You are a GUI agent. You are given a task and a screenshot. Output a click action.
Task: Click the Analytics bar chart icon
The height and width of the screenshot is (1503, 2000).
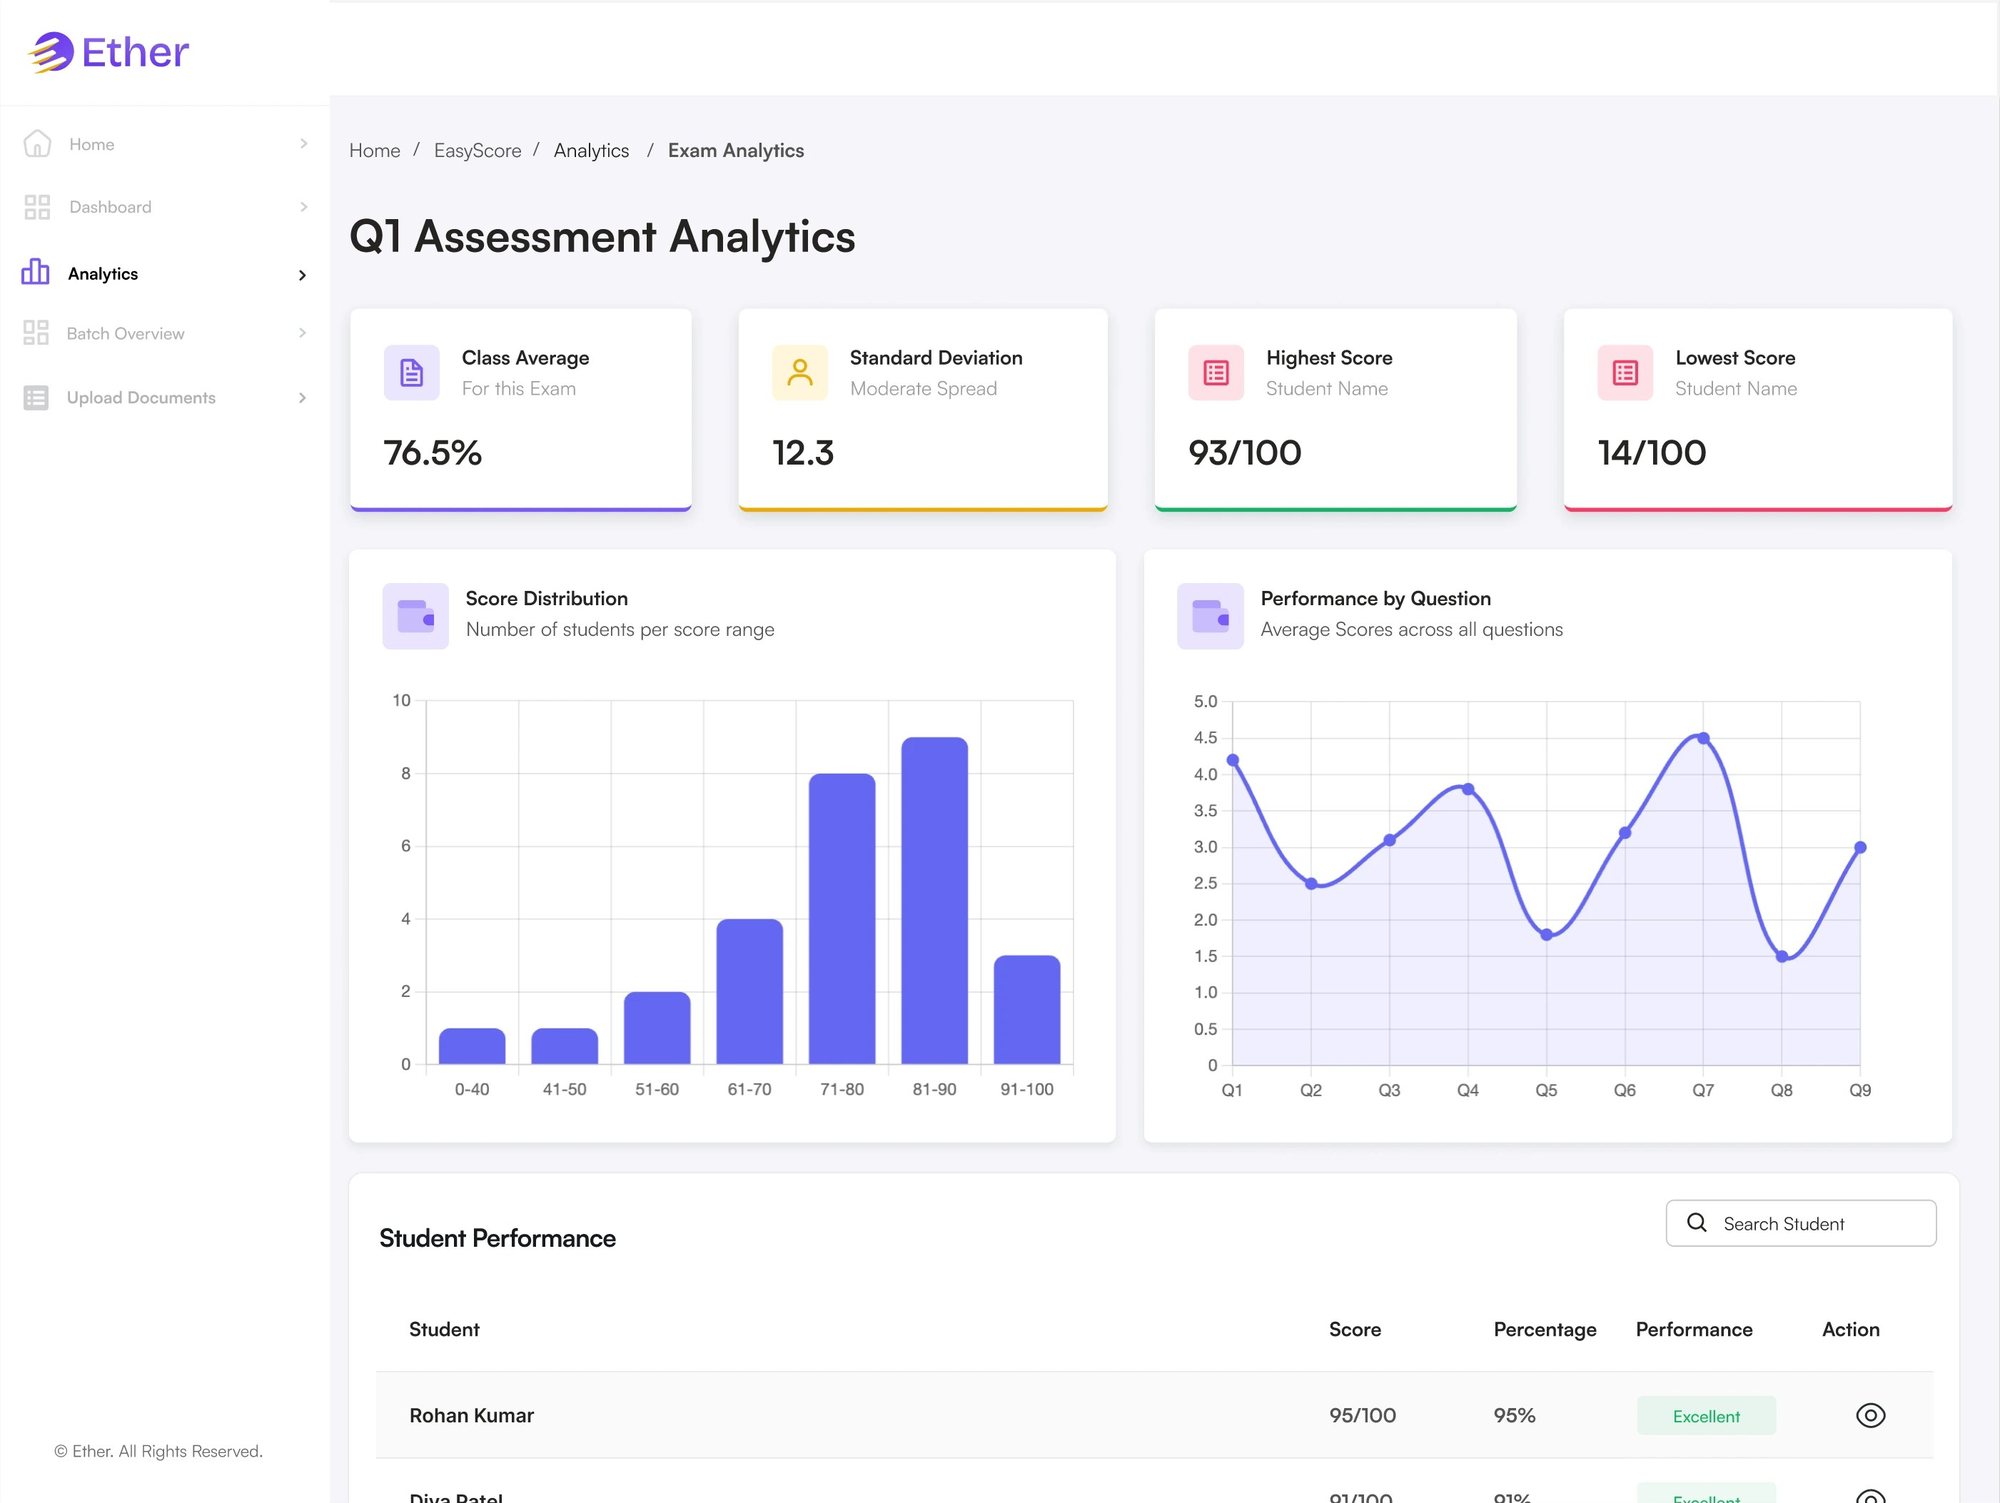[36, 272]
